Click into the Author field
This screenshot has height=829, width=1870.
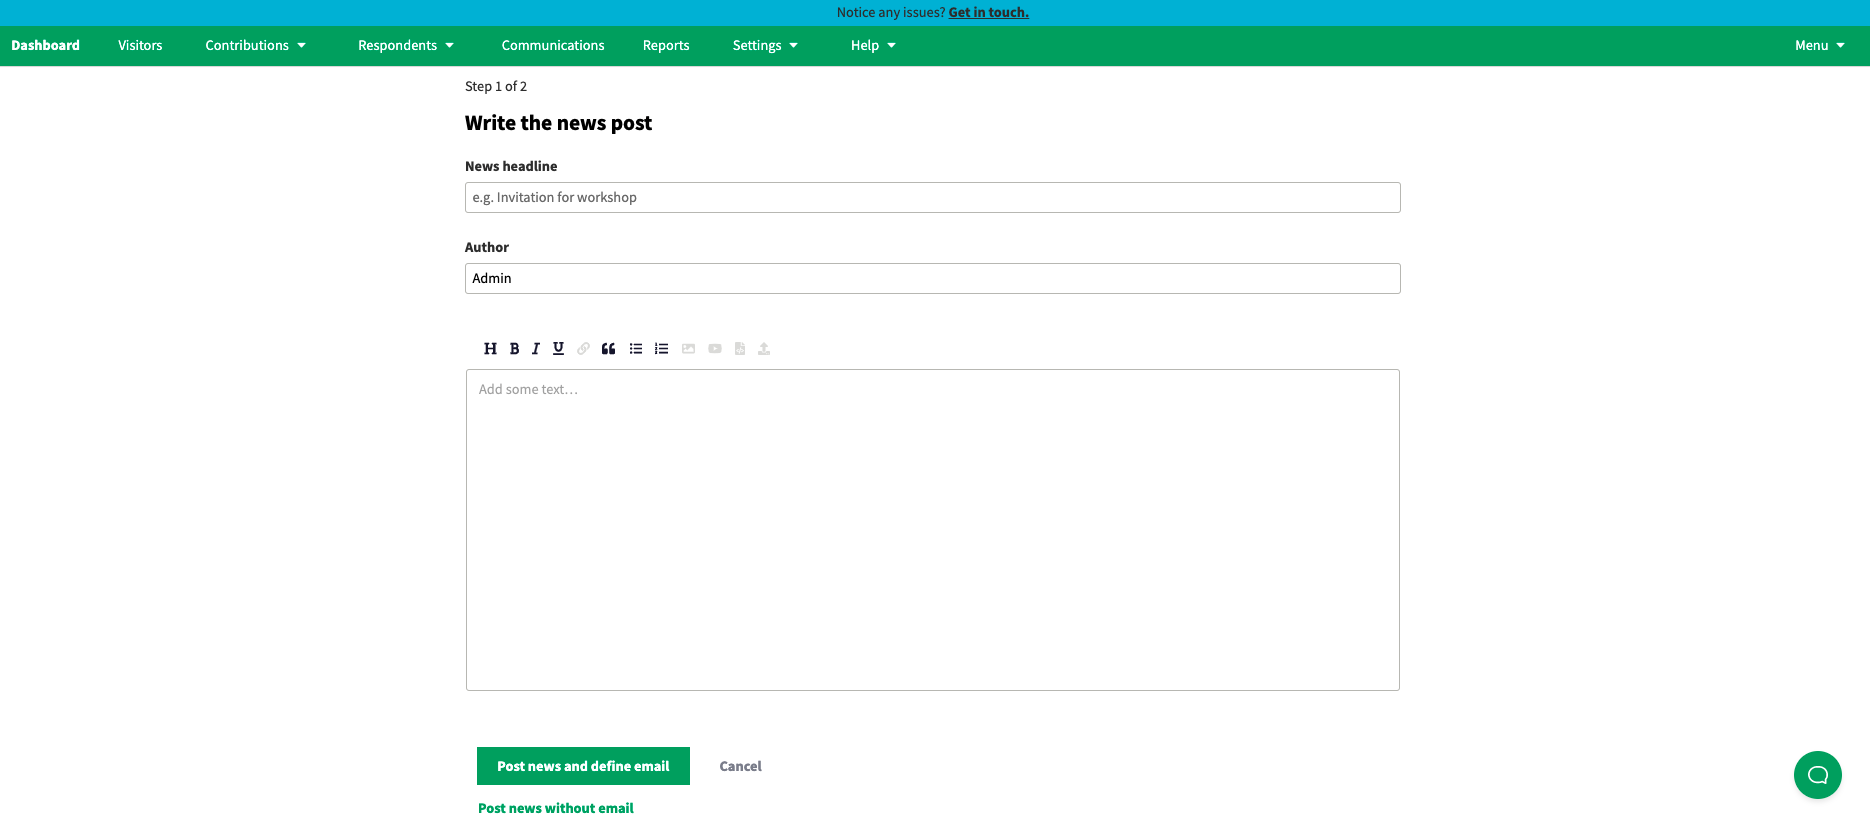click(933, 279)
